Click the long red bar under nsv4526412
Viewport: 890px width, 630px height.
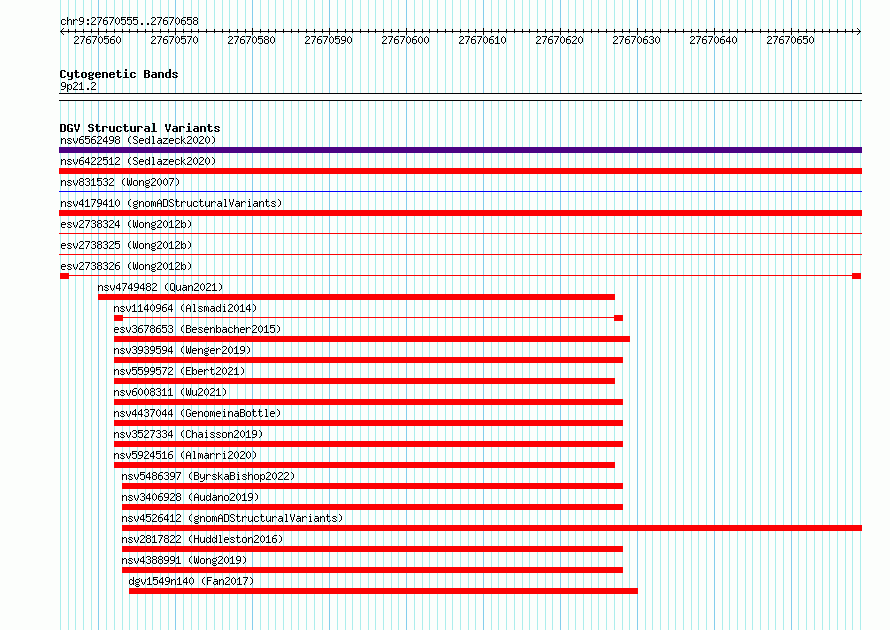click(x=492, y=528)
